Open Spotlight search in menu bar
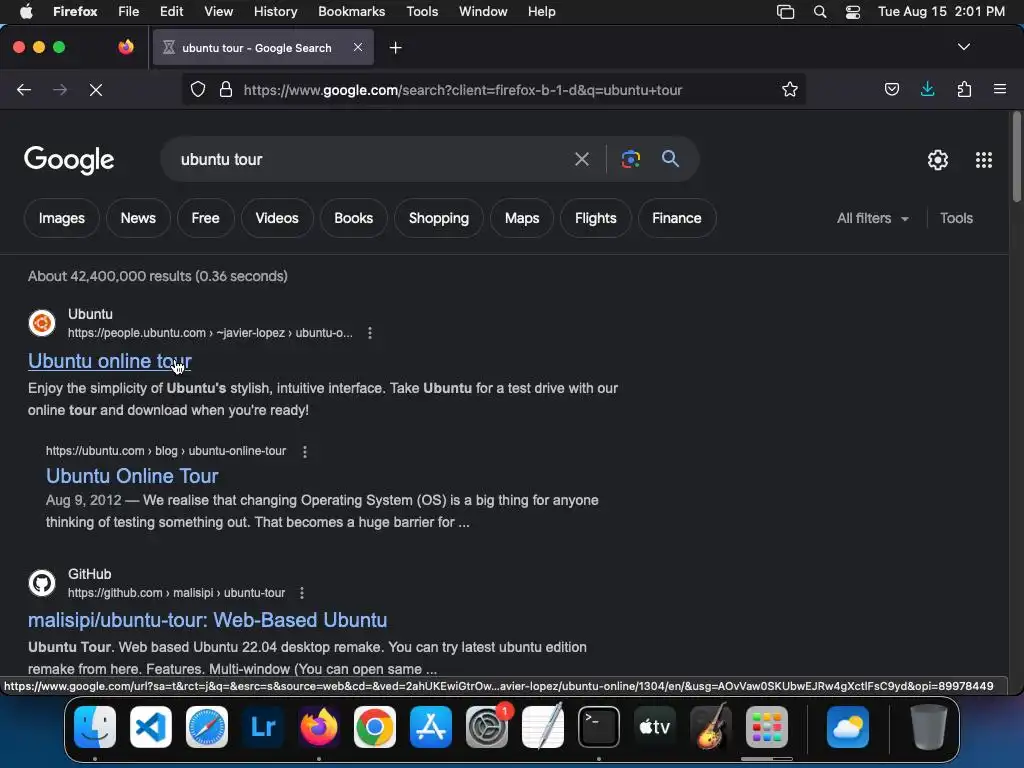 click(x=820, y=12)
